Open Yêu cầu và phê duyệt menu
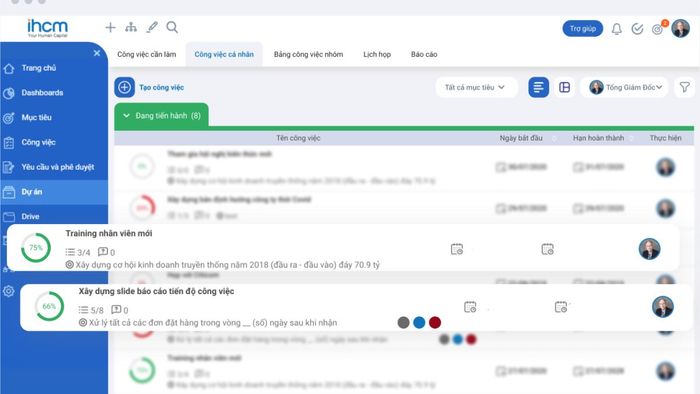 coord(58,167)
